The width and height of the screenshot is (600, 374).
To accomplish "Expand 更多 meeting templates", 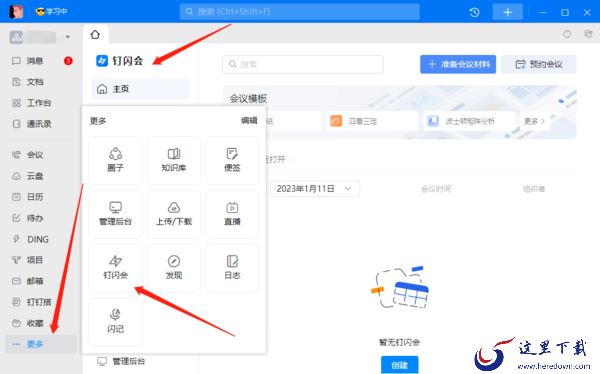I will point(535,121).
